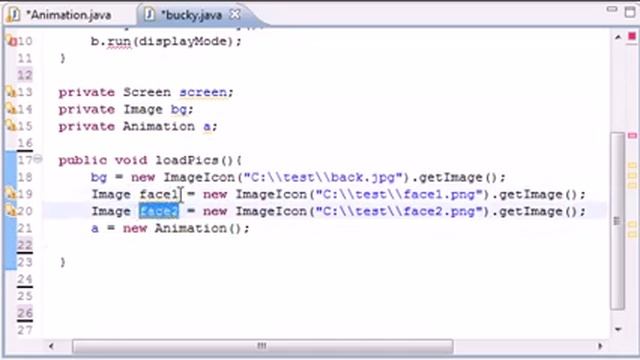
Task: Click the loadPics method name
Action: pyautogui.click(x=187, y=160)
